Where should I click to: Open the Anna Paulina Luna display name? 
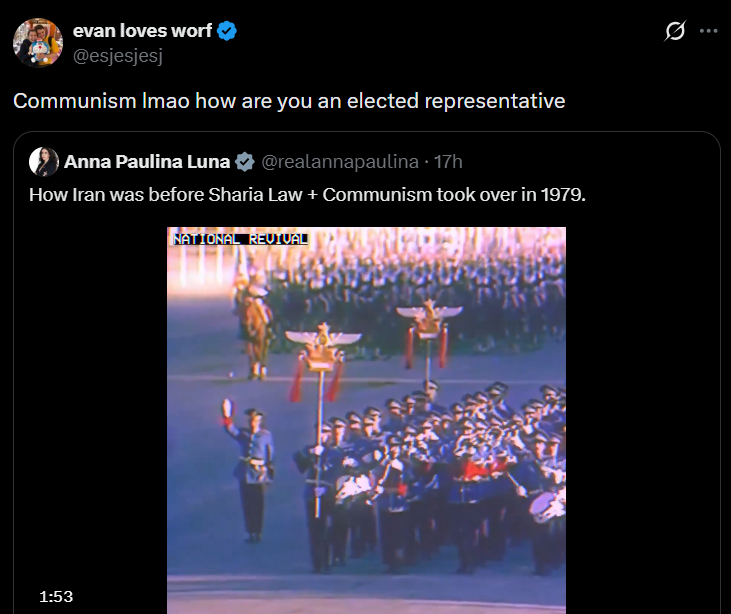(147, 162)
